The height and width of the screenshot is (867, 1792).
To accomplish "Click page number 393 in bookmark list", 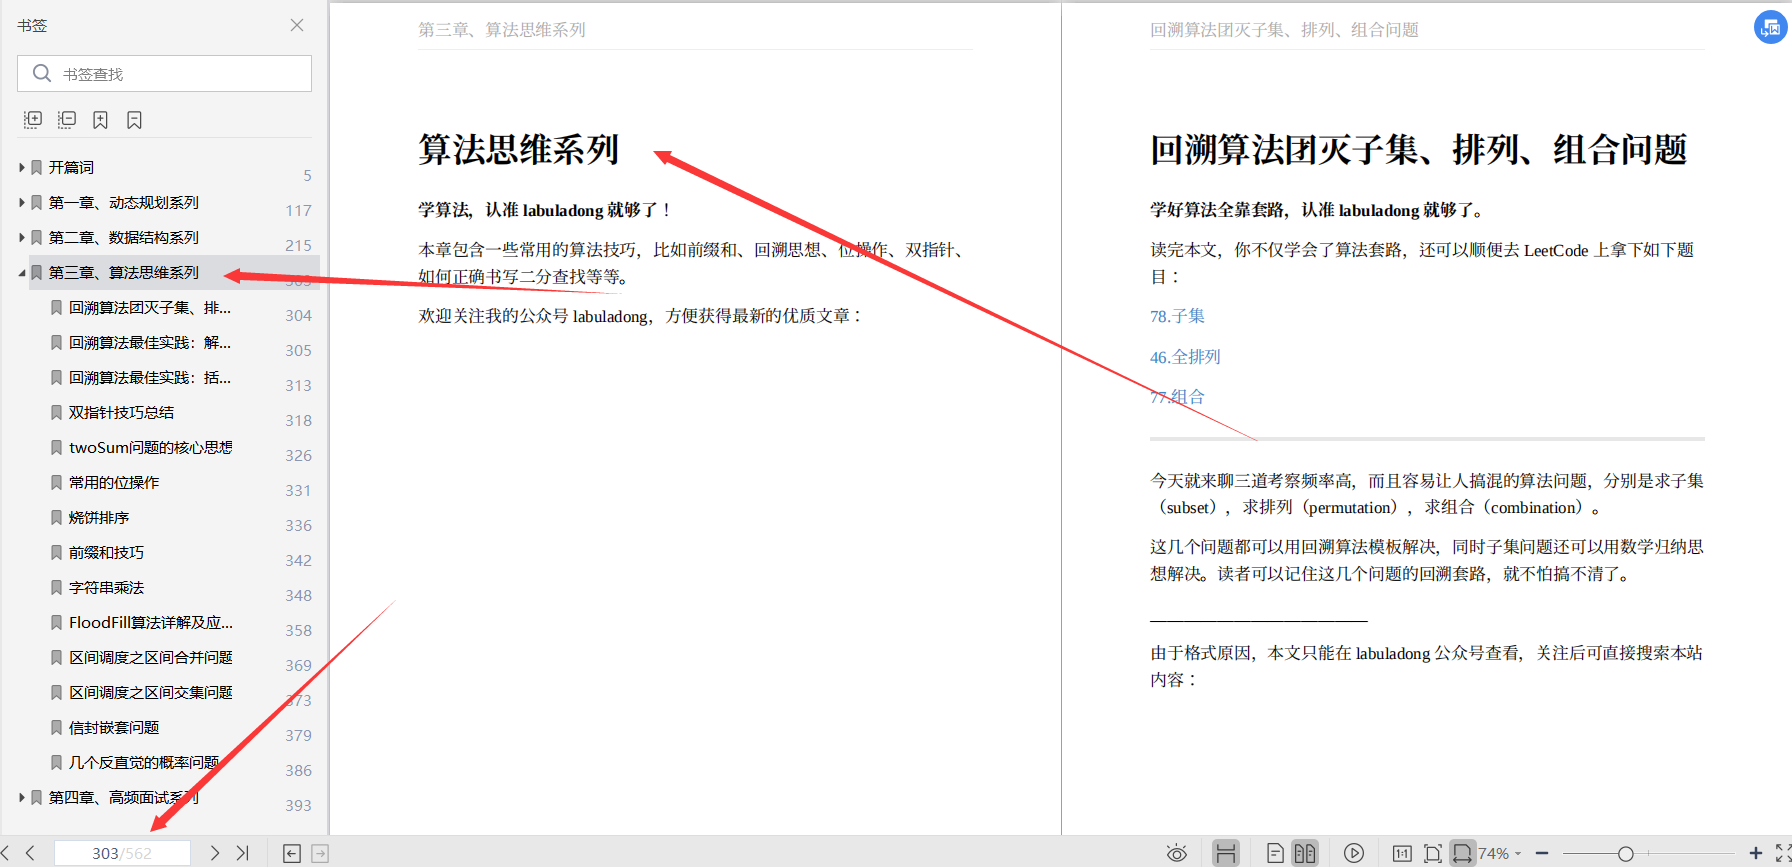I will [x=298, y=805].
